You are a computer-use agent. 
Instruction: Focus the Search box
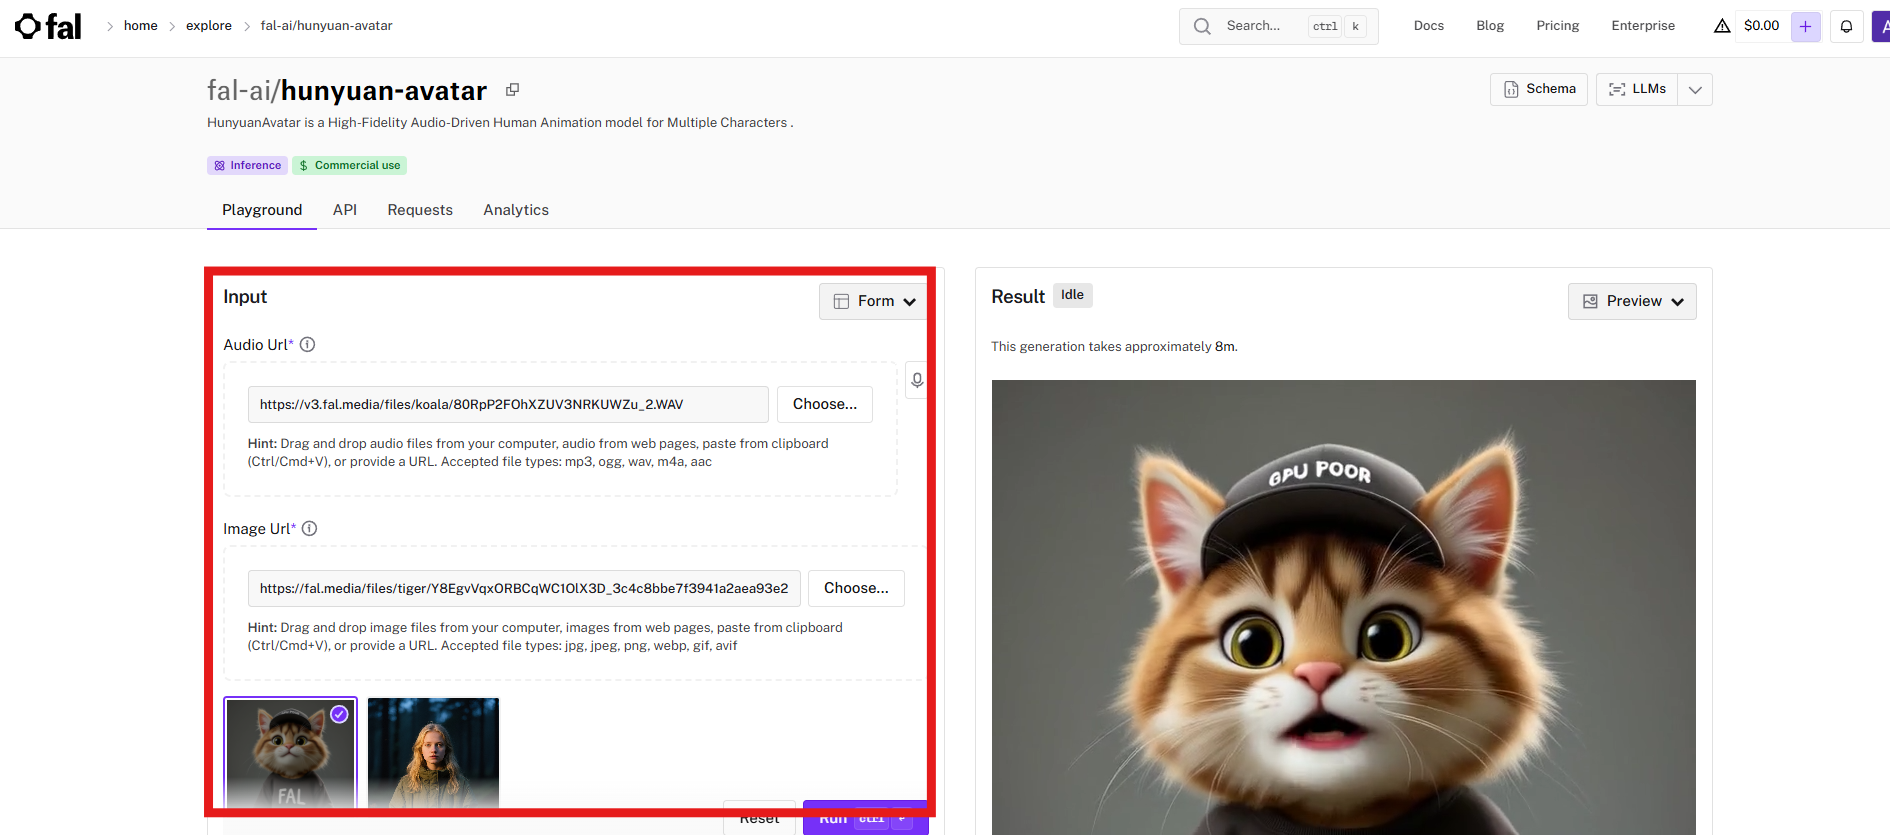(1278, 26)
